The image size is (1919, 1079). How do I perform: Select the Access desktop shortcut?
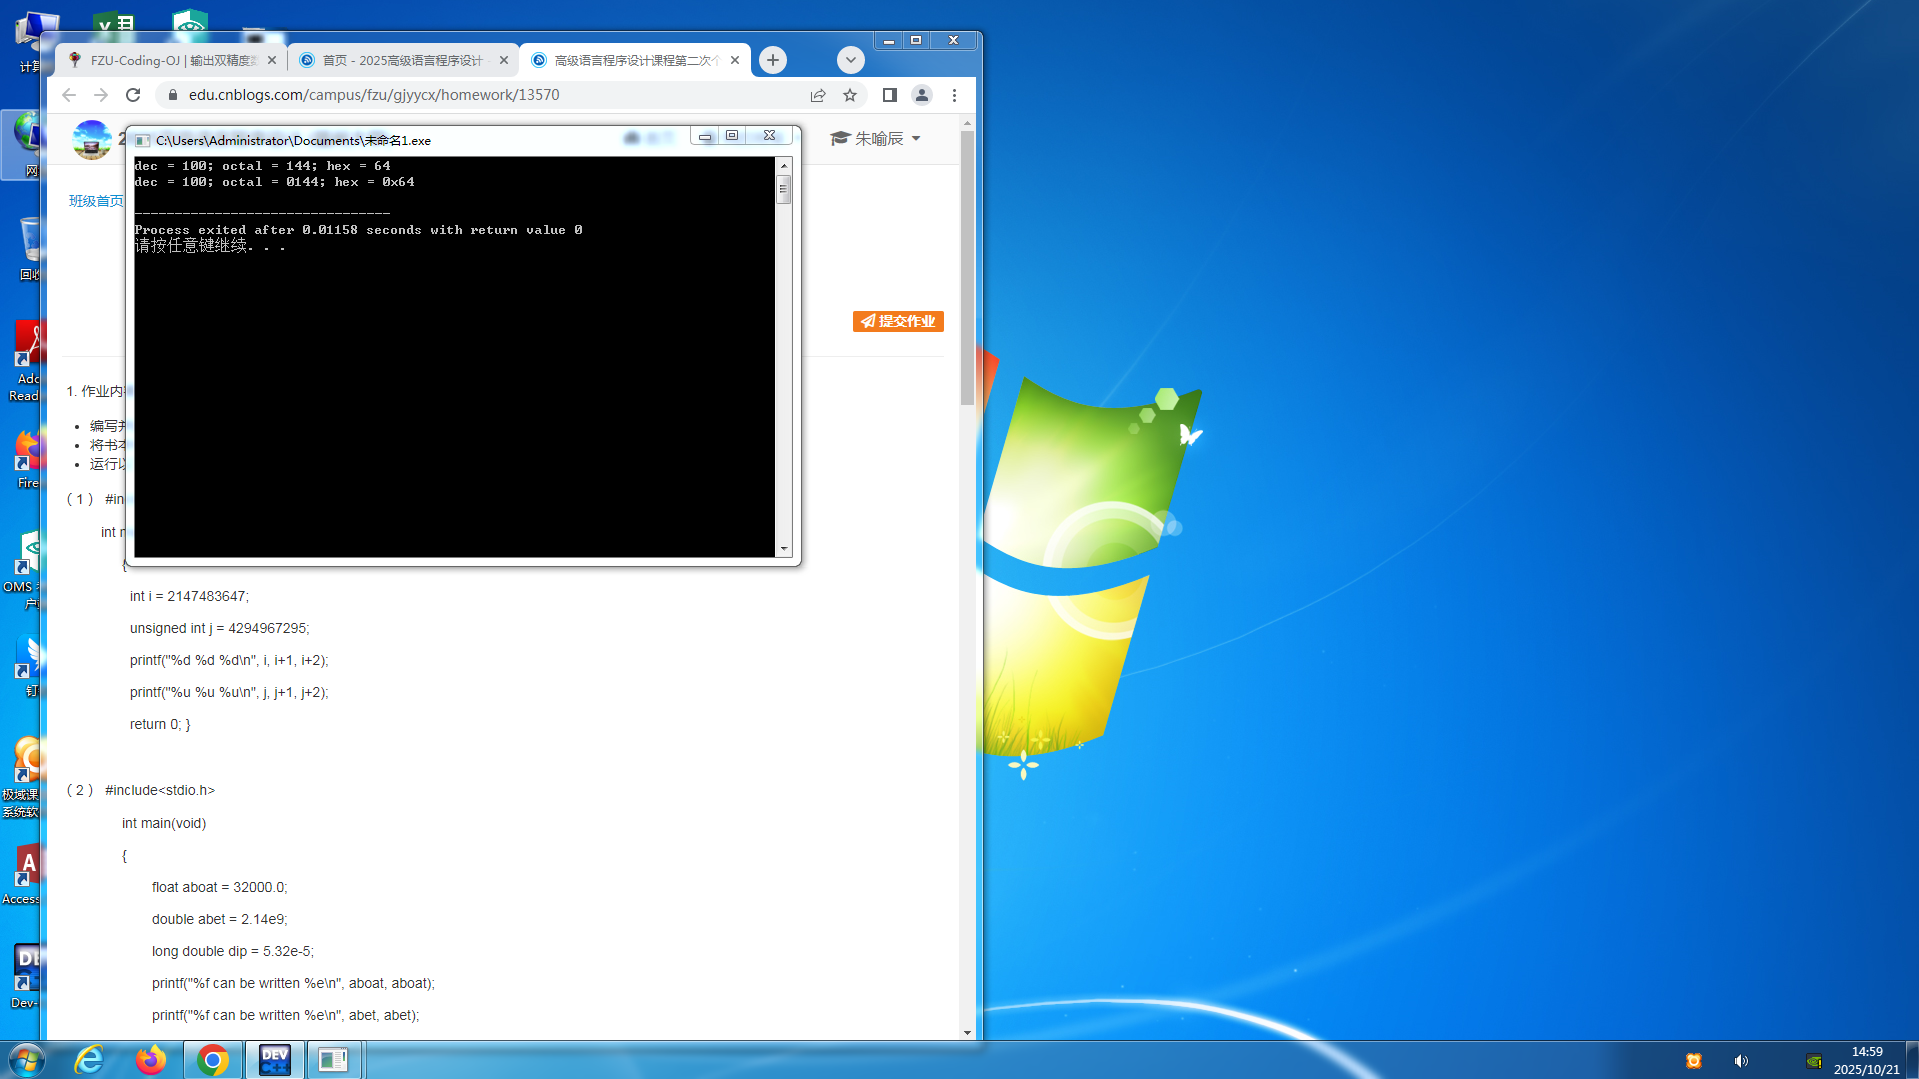point(22,876)
